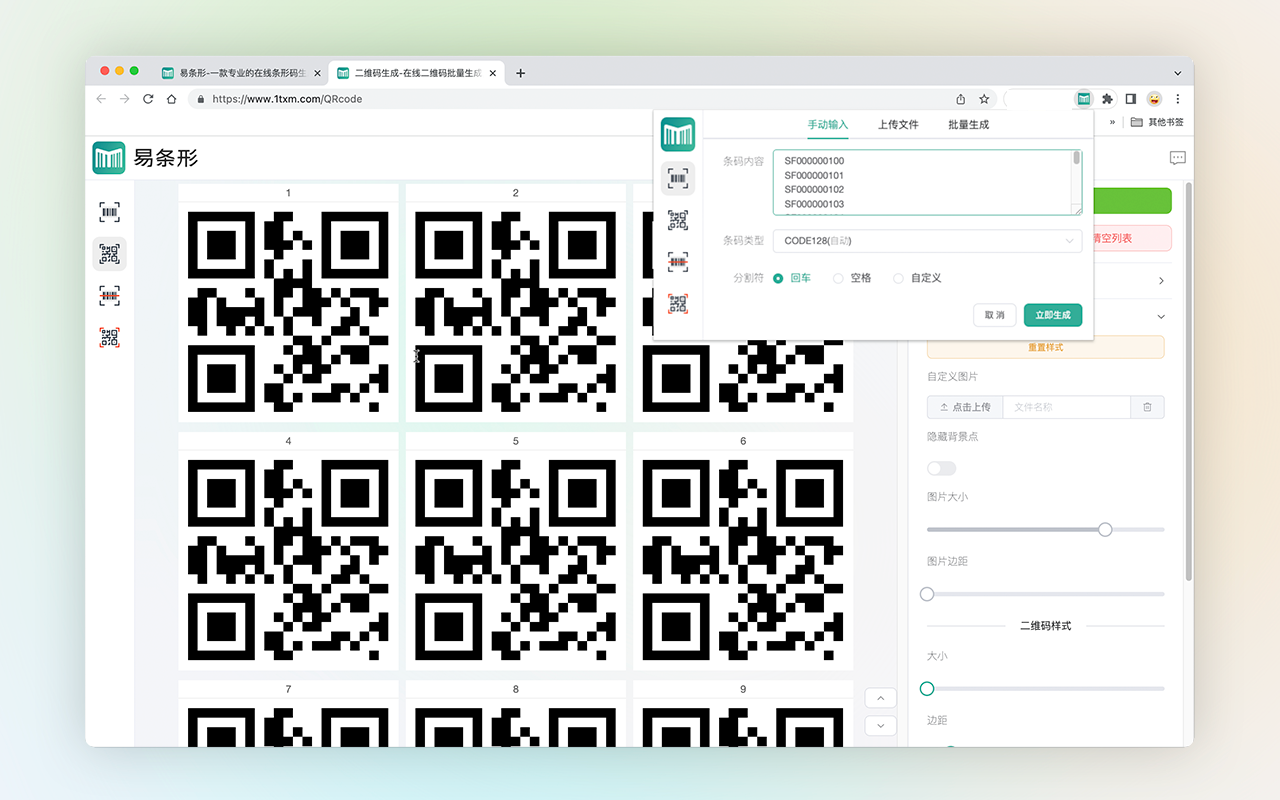Go to the browser home page
The height and width of the screenshot is (800, 1280).
[x=172, y=99]
